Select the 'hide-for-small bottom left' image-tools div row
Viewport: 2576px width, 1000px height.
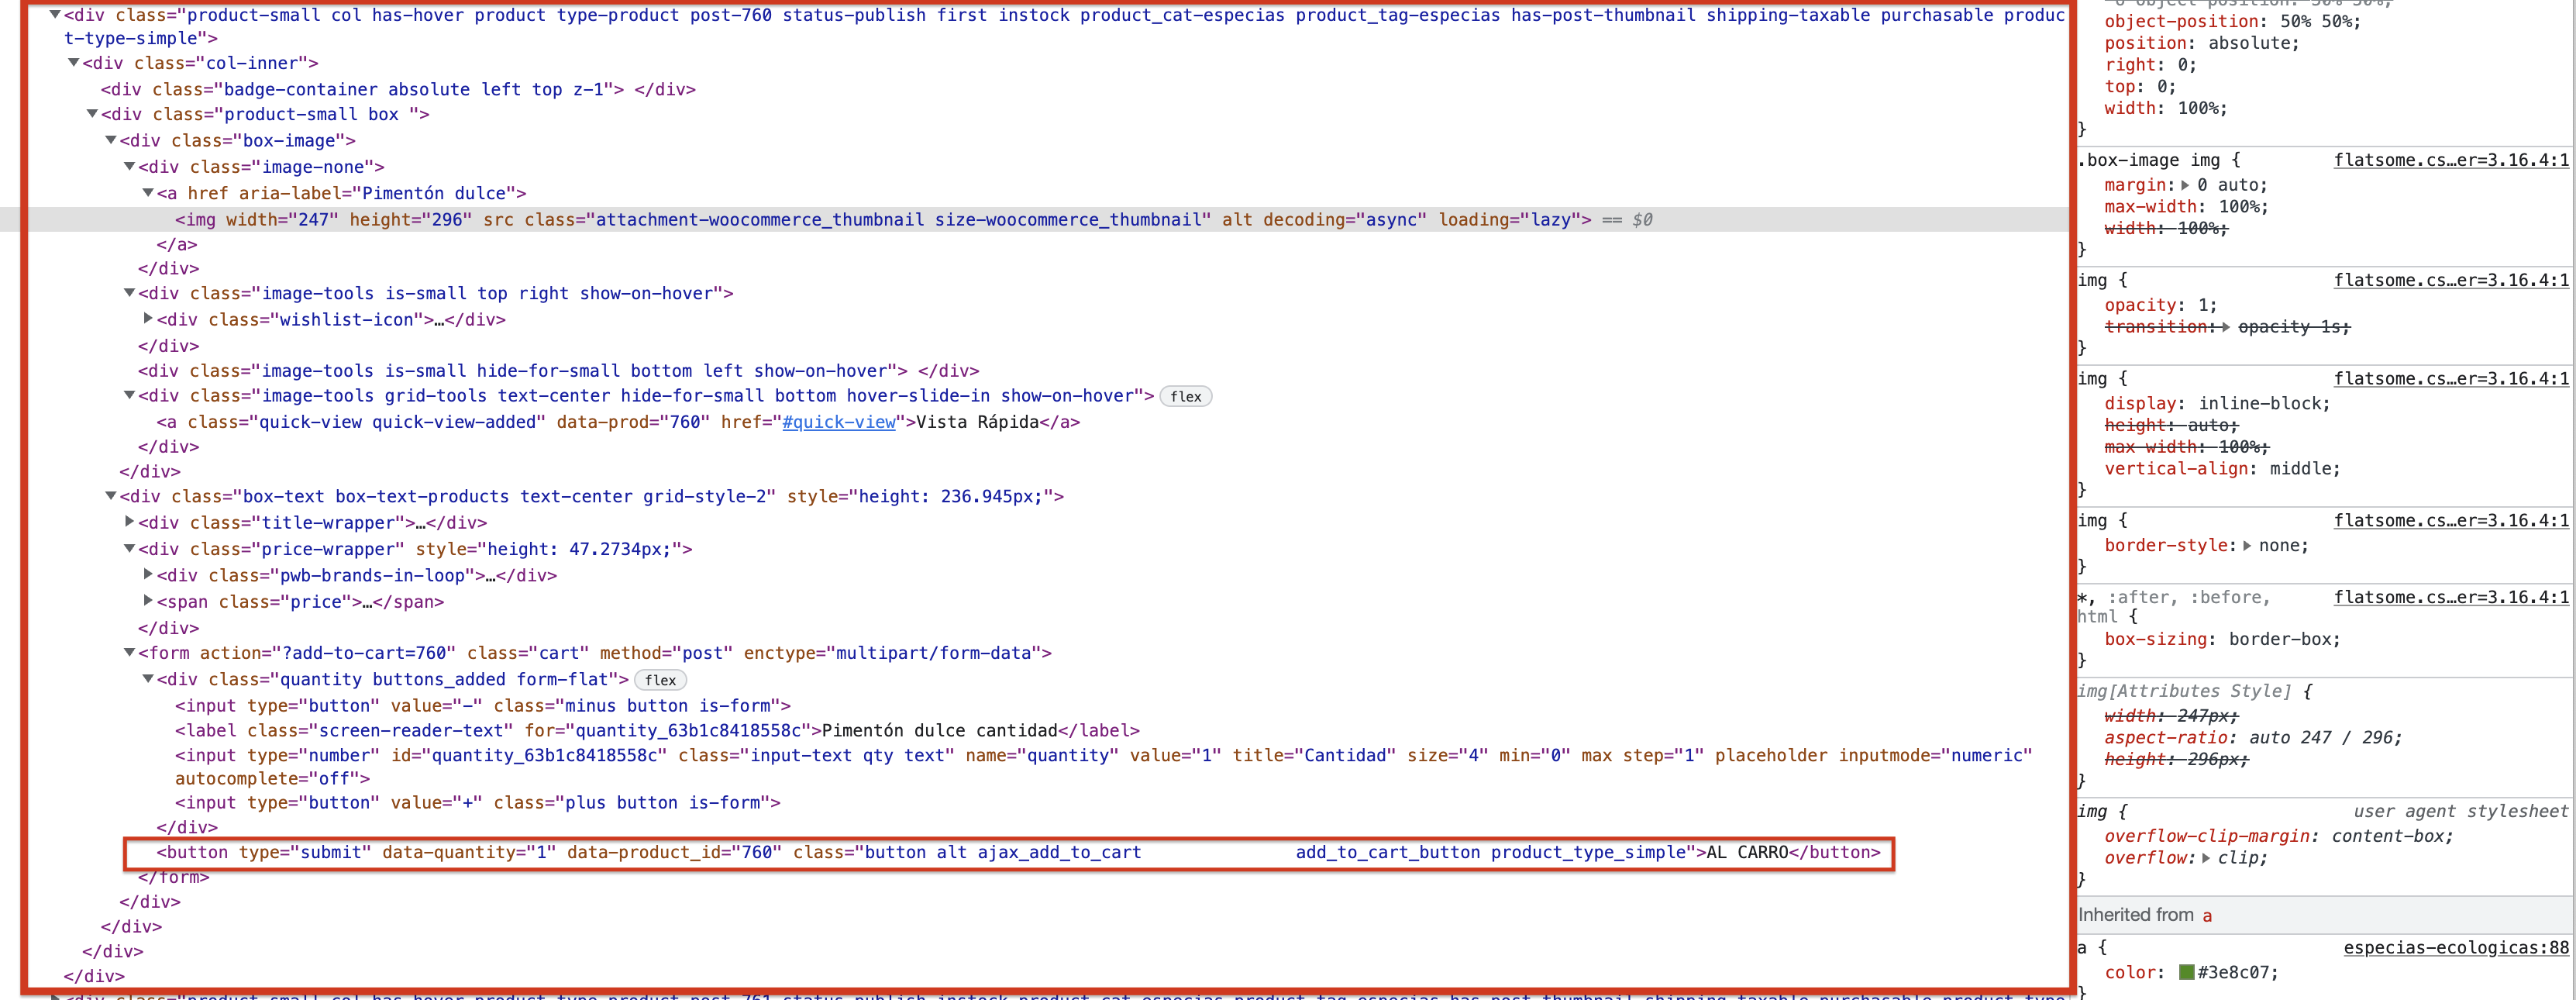point(558,370)
